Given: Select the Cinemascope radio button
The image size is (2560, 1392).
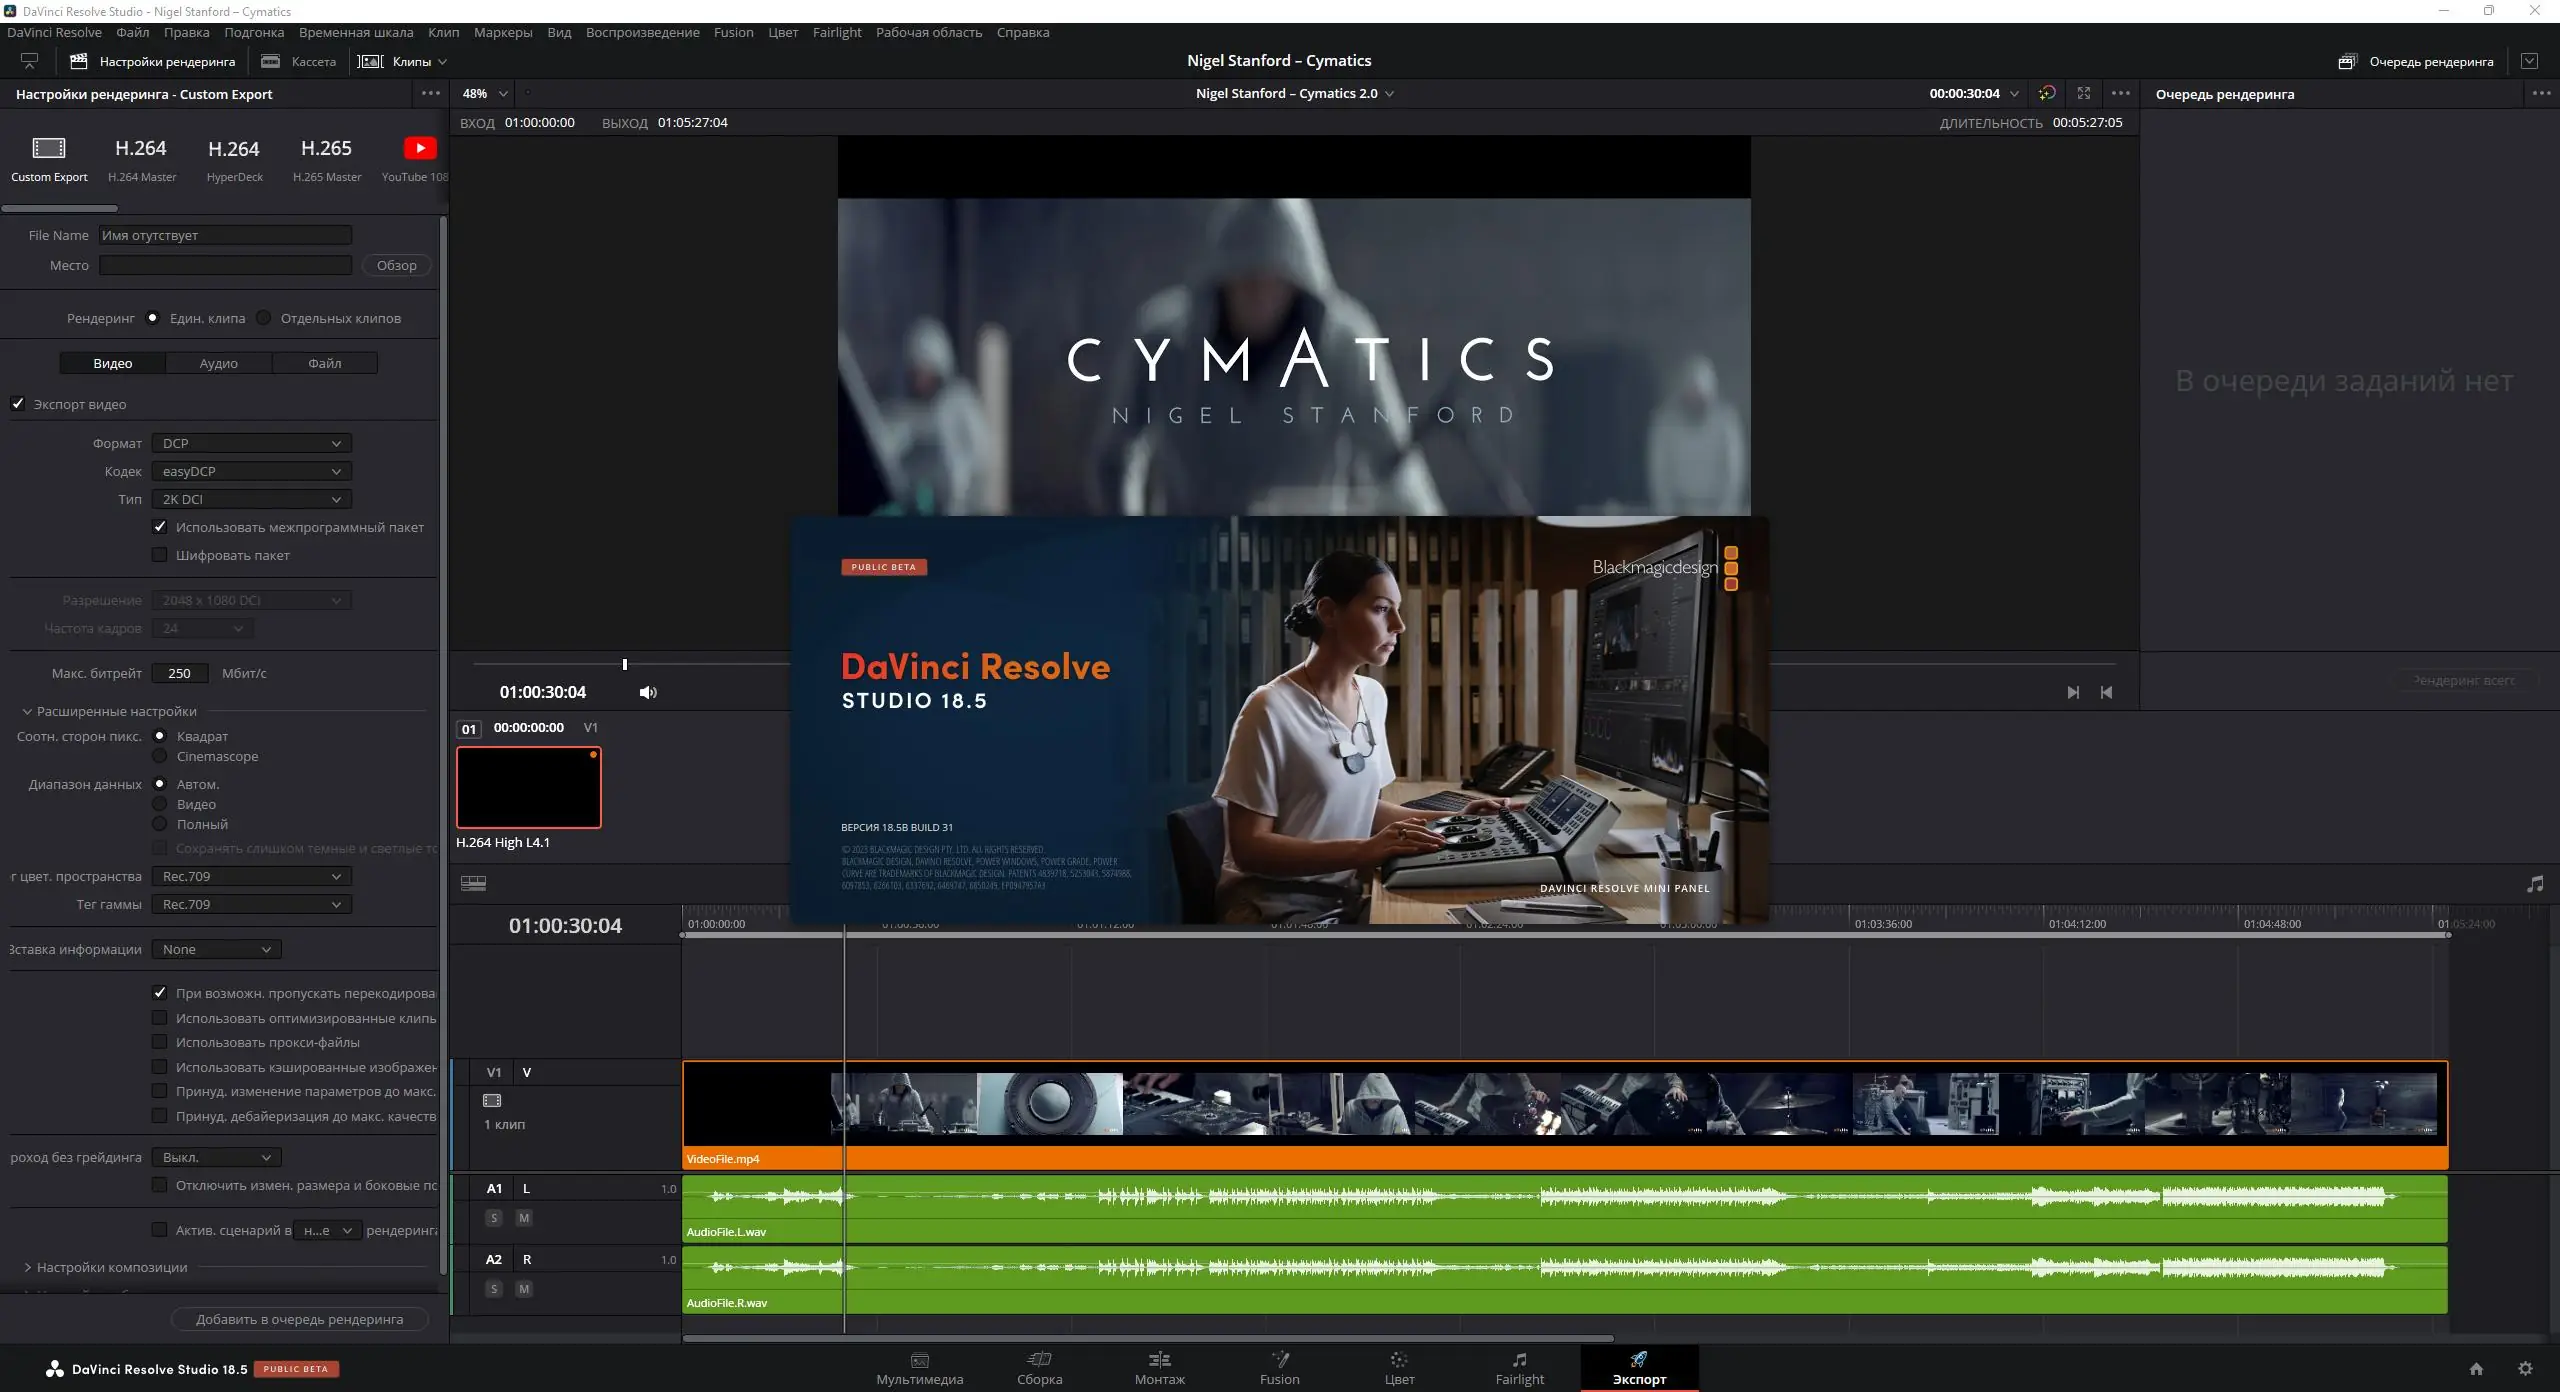Looking at the screenshot, I should [x=161, y=756].
